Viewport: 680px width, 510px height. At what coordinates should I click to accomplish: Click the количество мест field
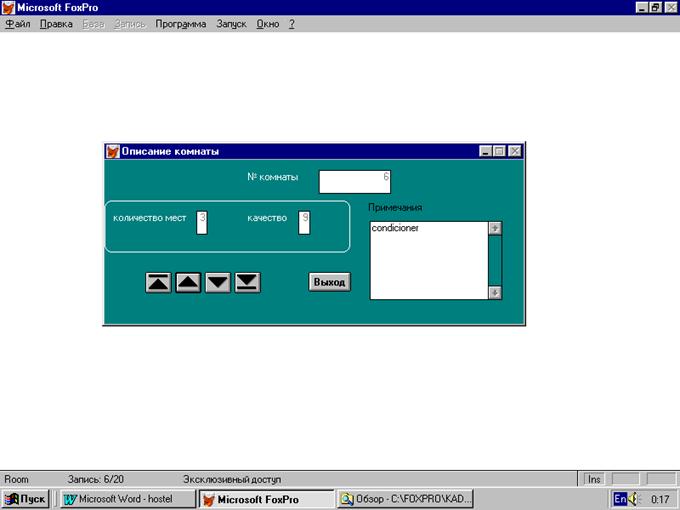201,221
